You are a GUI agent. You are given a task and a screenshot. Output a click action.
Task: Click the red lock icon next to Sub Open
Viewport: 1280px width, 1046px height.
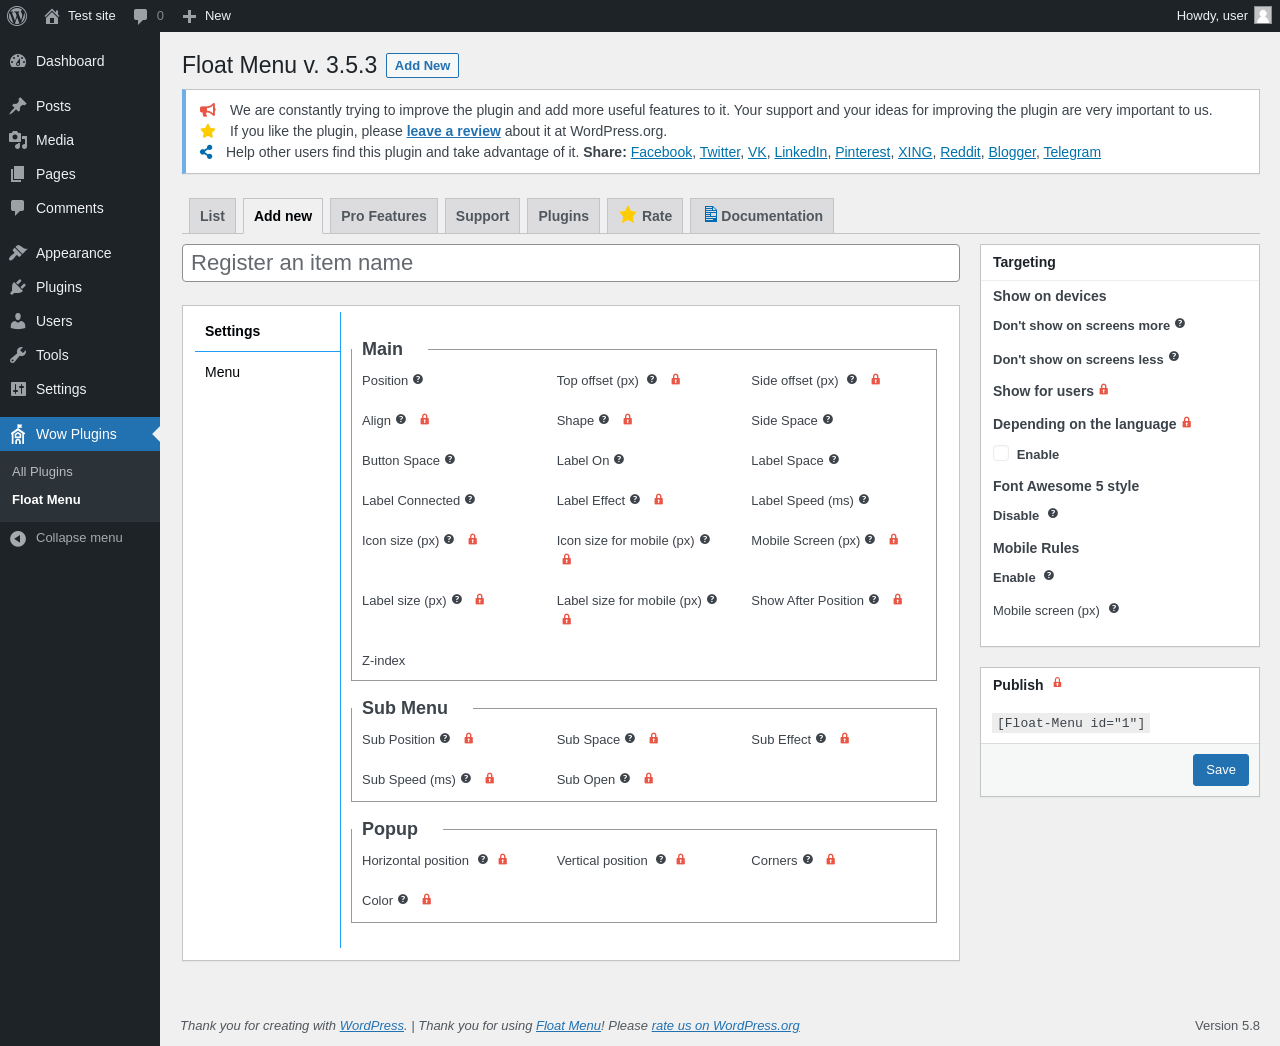(649, 778)
